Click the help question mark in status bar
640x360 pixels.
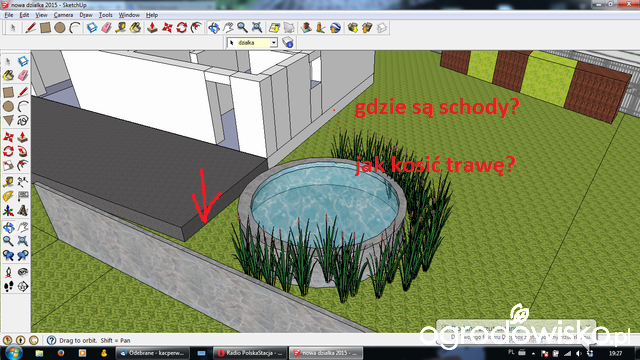(51, 340)
